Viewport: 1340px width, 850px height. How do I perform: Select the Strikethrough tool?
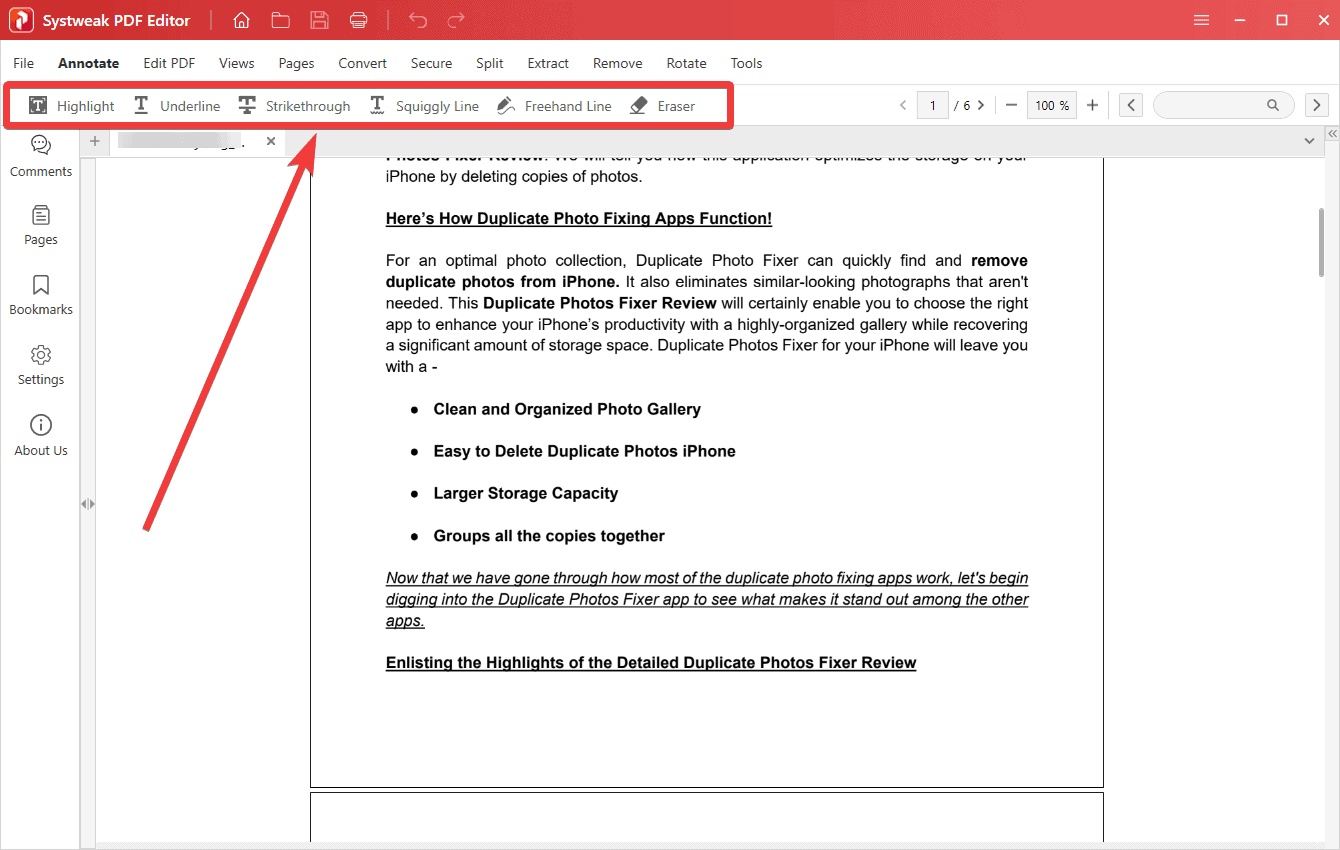point(294,105)
